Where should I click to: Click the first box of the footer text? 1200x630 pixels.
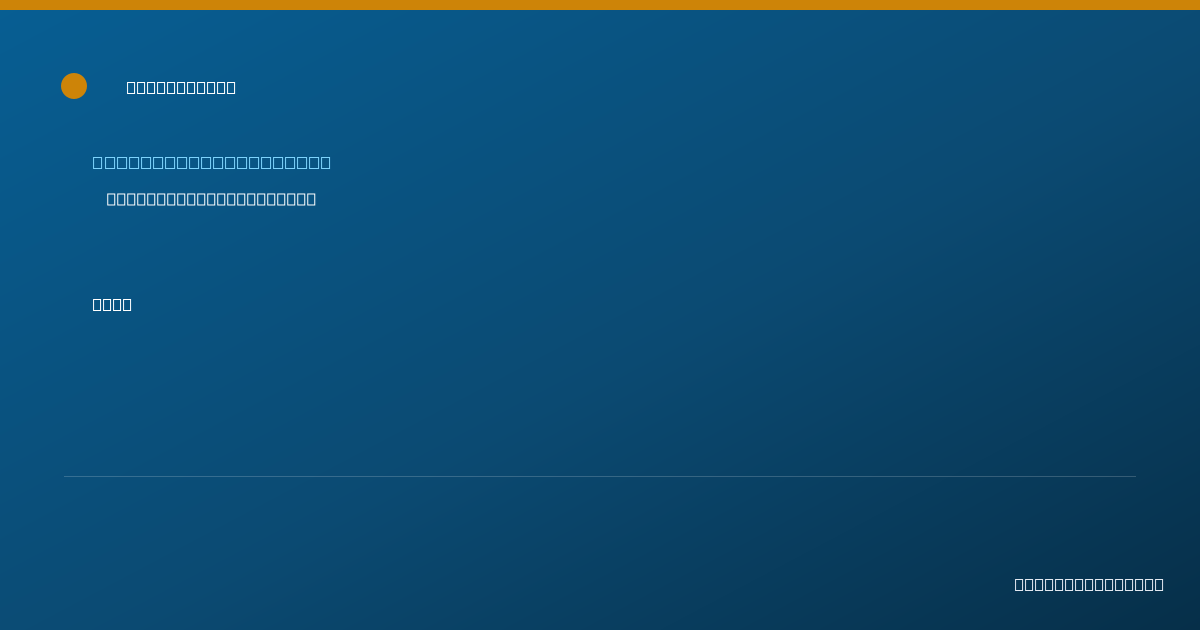(x=1020, y=584)
